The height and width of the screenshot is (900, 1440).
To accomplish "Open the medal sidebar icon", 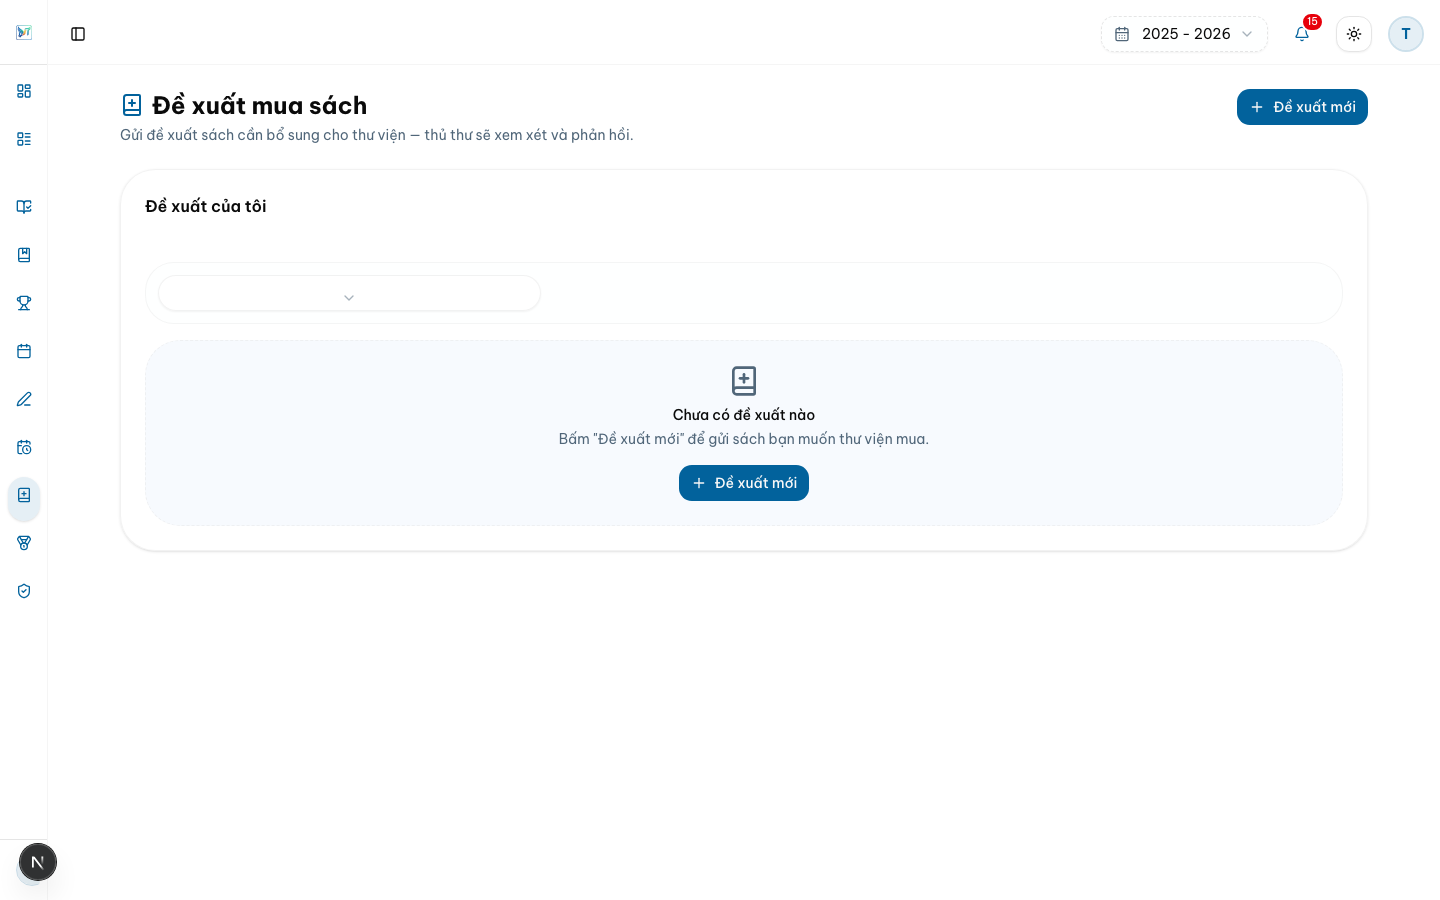I will point(24,543).
